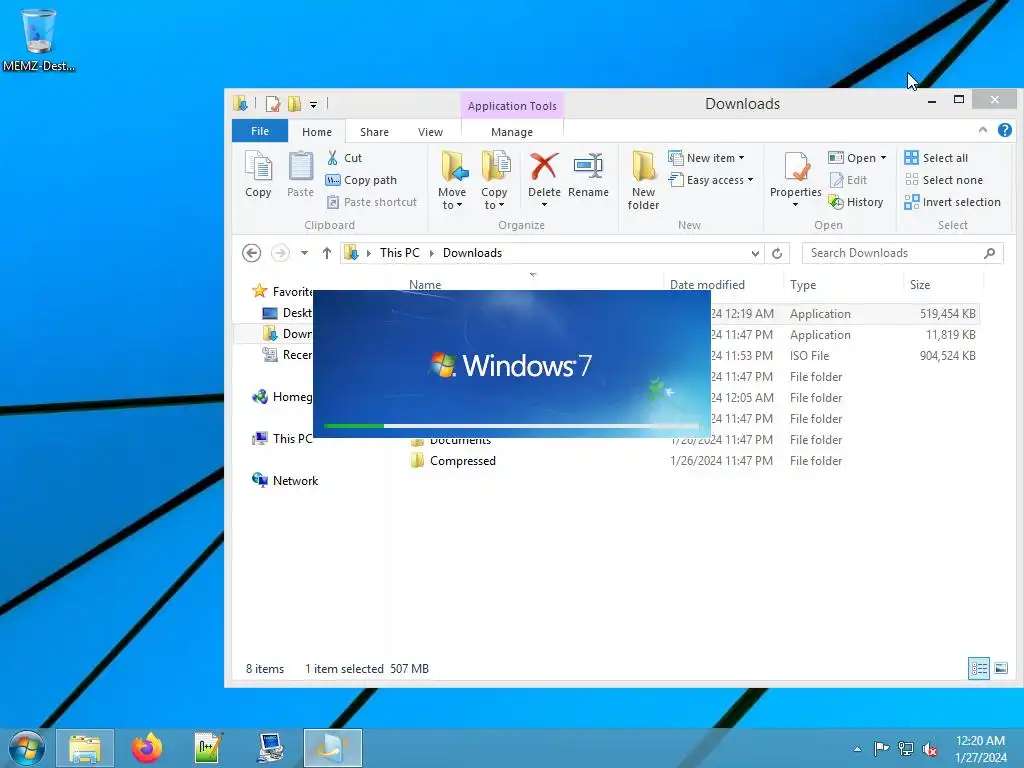Viewport: 1024px width, 768px height.
Task: Open the MEMZ-Dest recycle bin desktop icon
Action: [38, 39]
